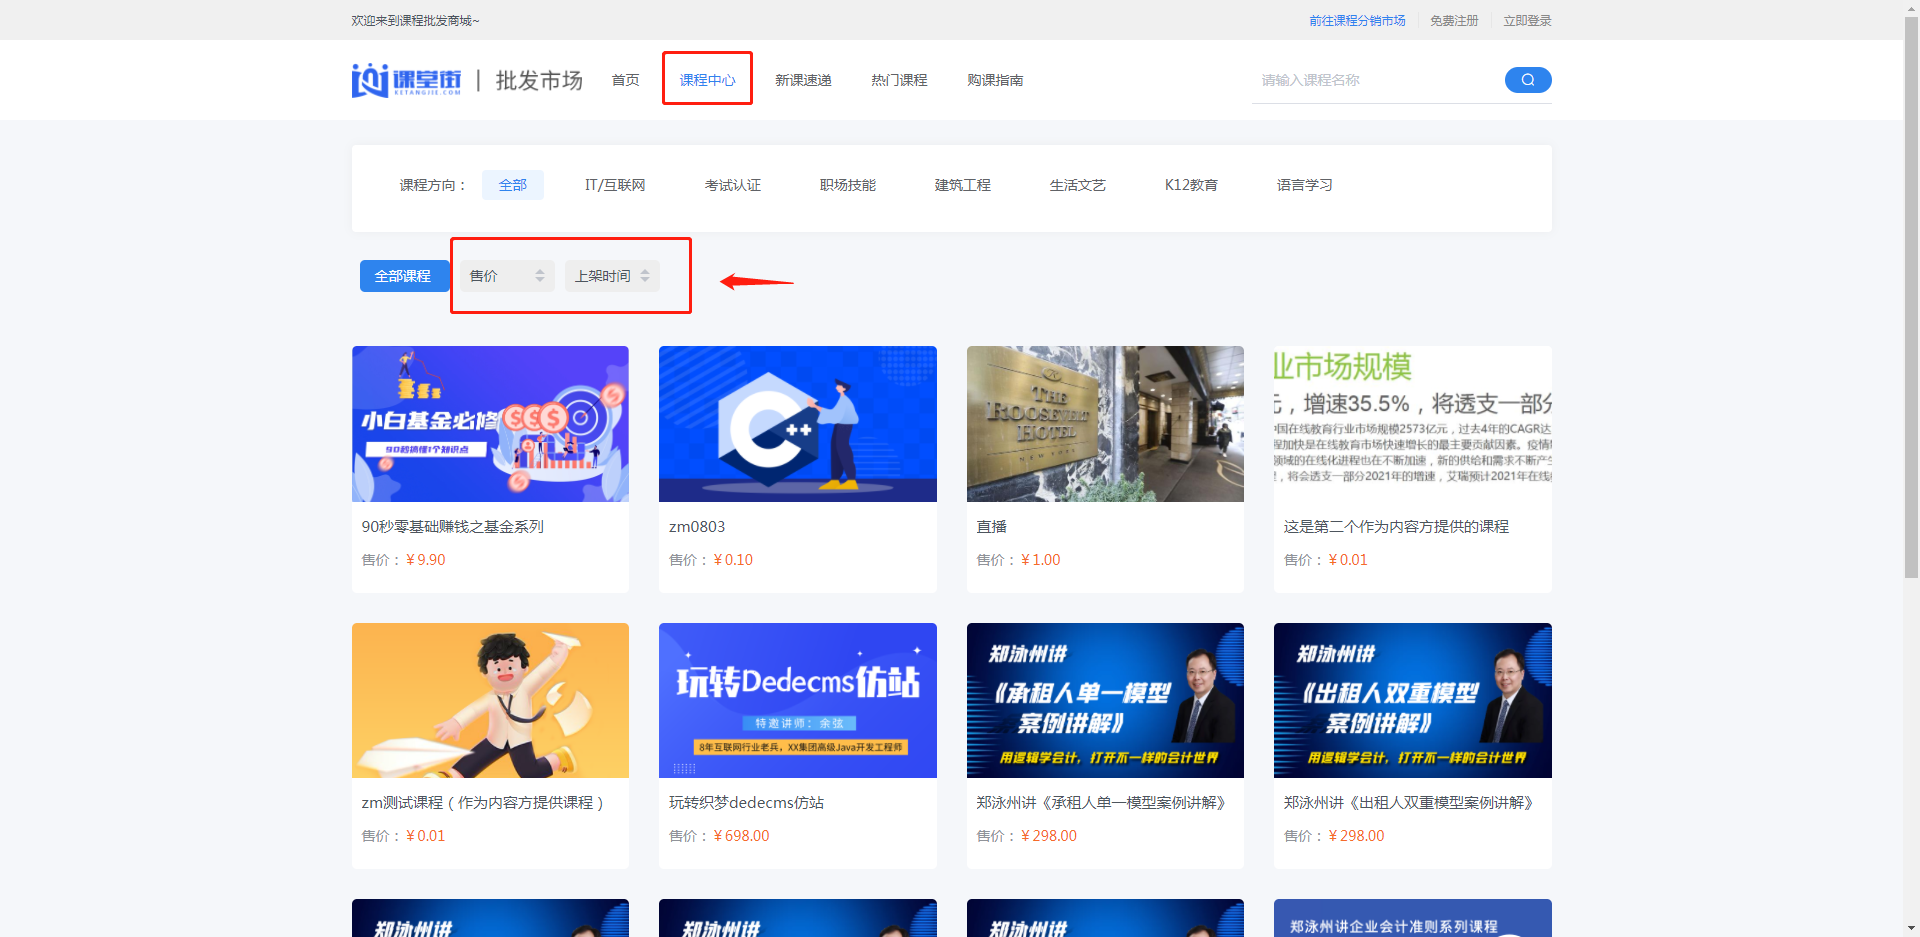
Task: Click the price ¥1.00
Action: point(1041,560)
